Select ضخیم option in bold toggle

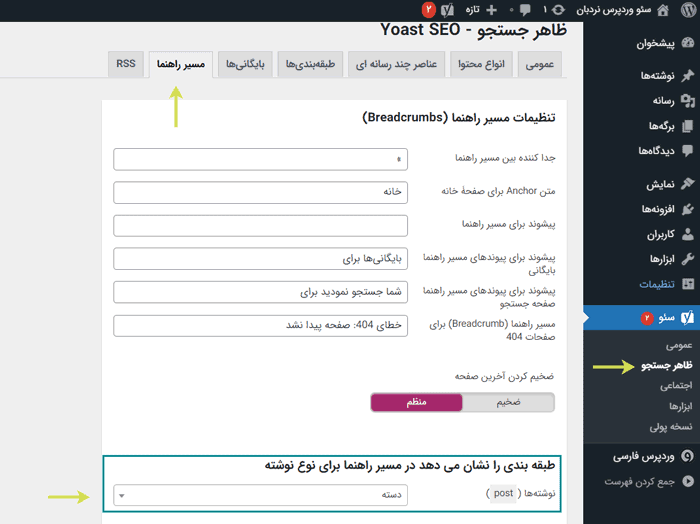coord(508,402)
